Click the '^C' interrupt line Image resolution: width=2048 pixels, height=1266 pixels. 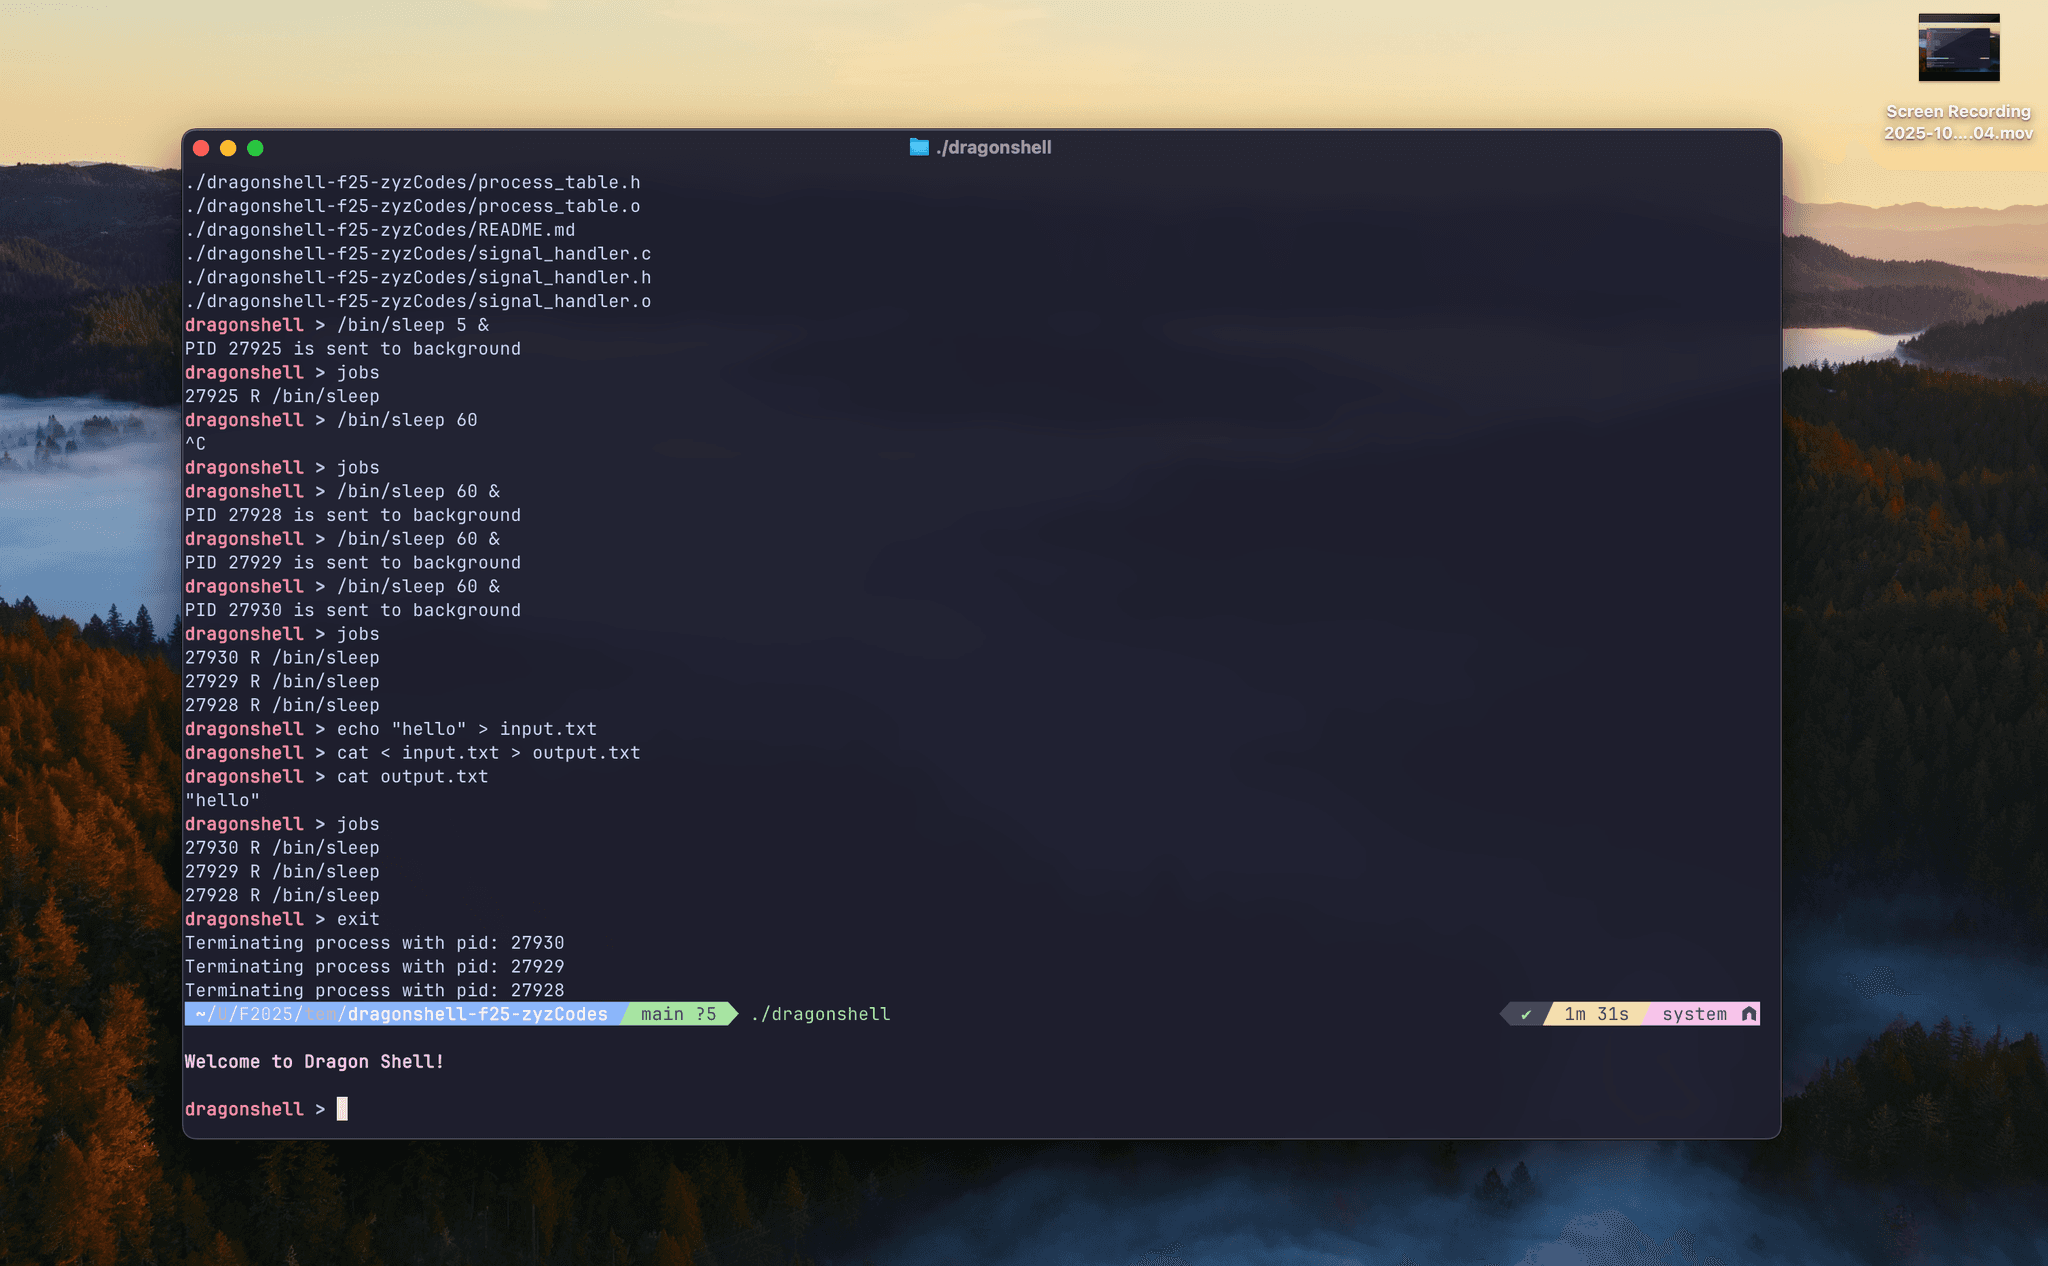click(195, 444)
